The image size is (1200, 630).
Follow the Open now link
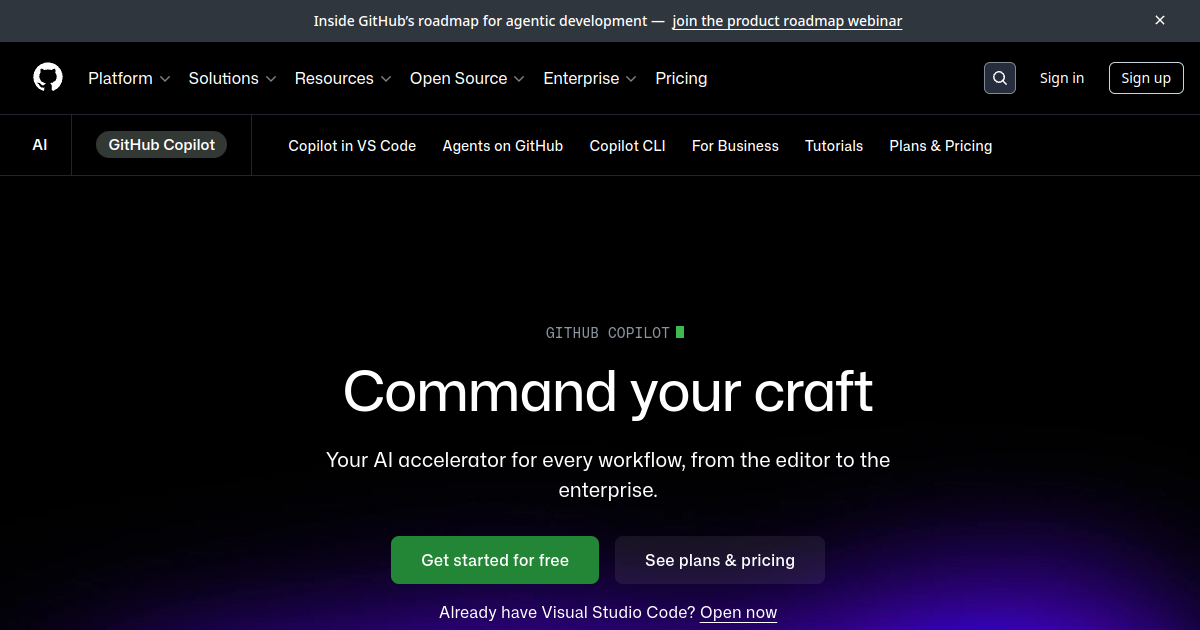pyautogui.click(x=738, y=612)
